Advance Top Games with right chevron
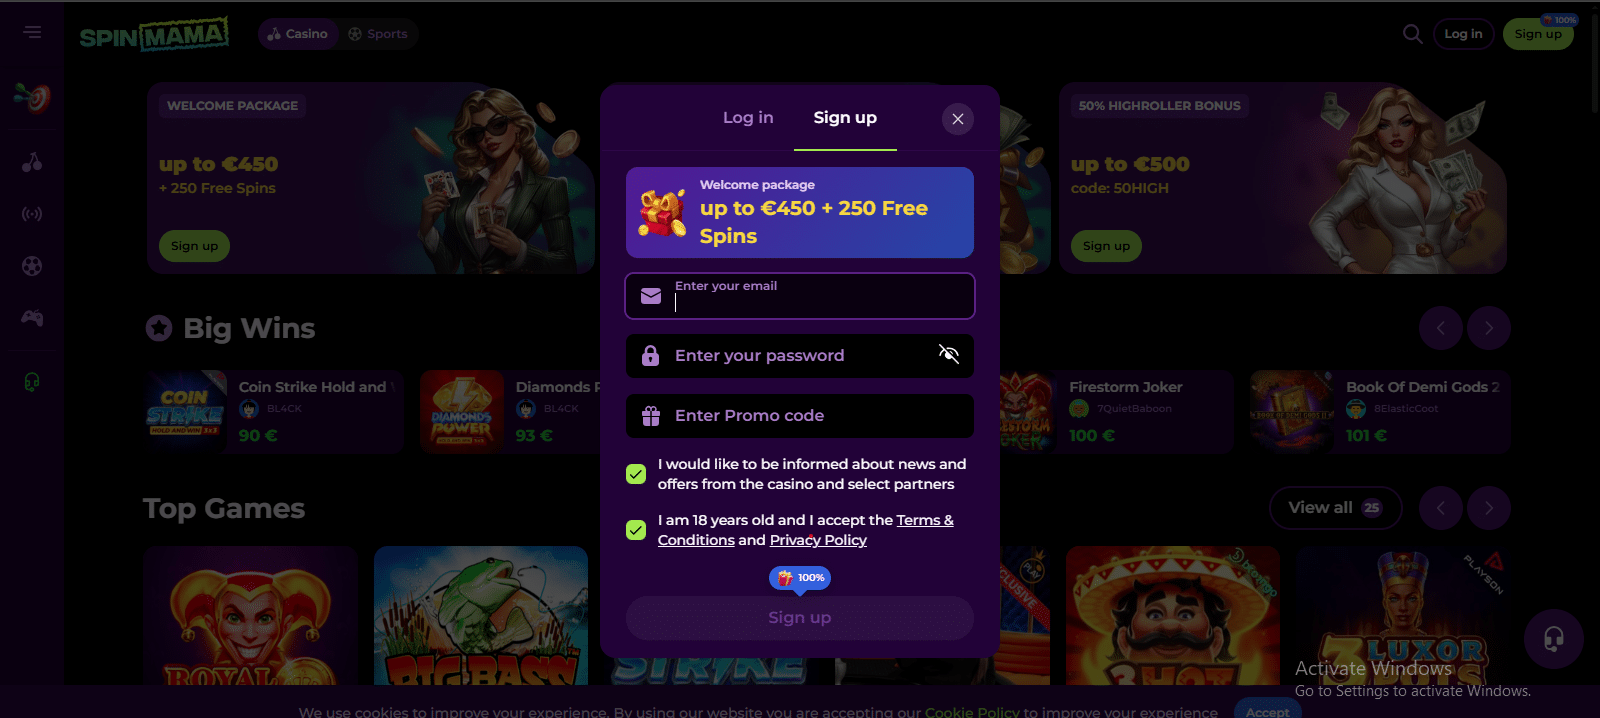The height and width of the screenshot is (718, 1600). tap(1489, 508)
